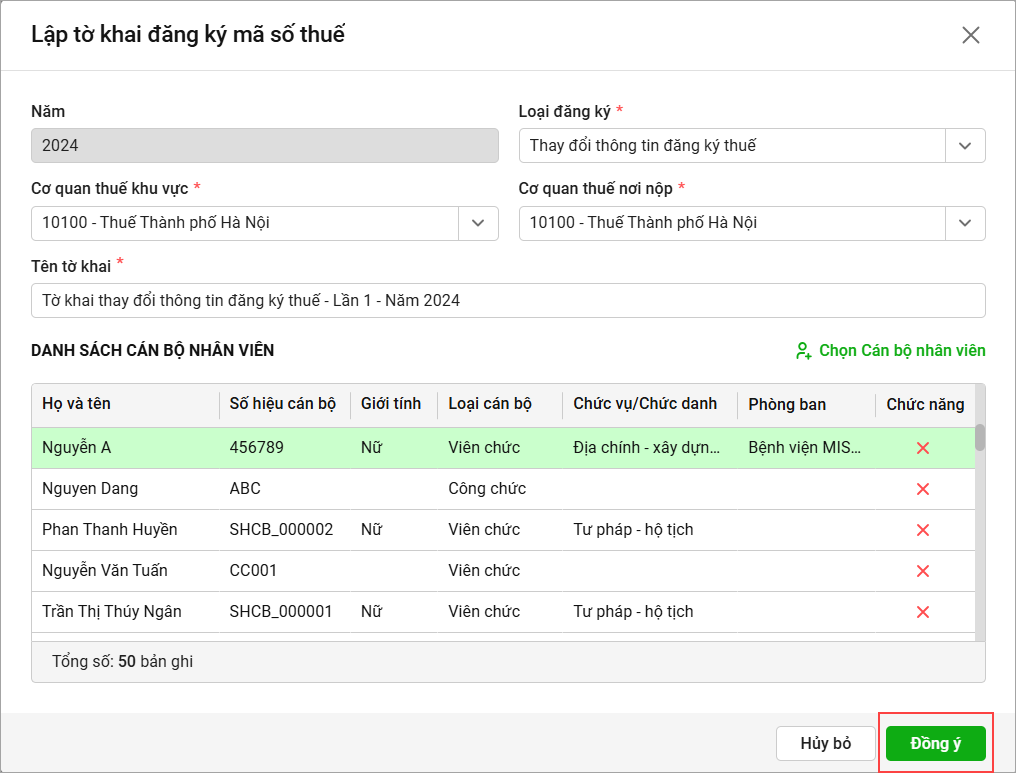
Task: Delete Nguyễn Văn Tuấn row entry
Action: (923, 571)
